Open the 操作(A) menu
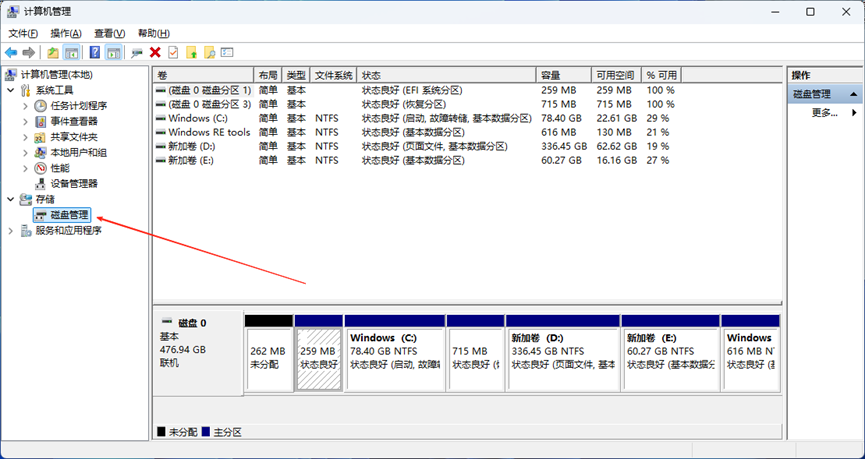The image size is (865, 459). coord(65,33)
